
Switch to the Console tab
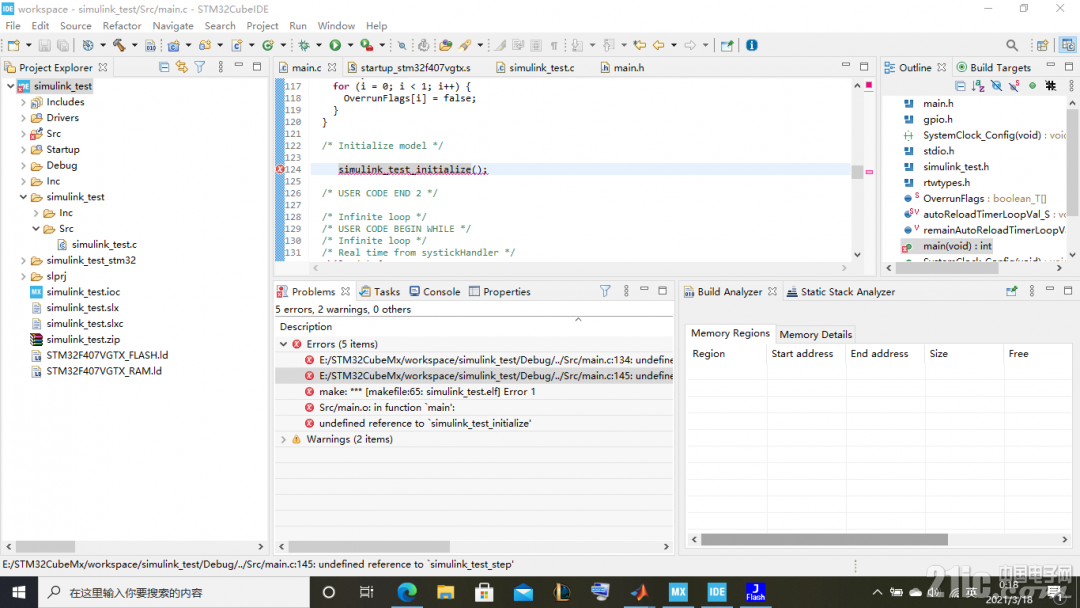click(435, 291)
